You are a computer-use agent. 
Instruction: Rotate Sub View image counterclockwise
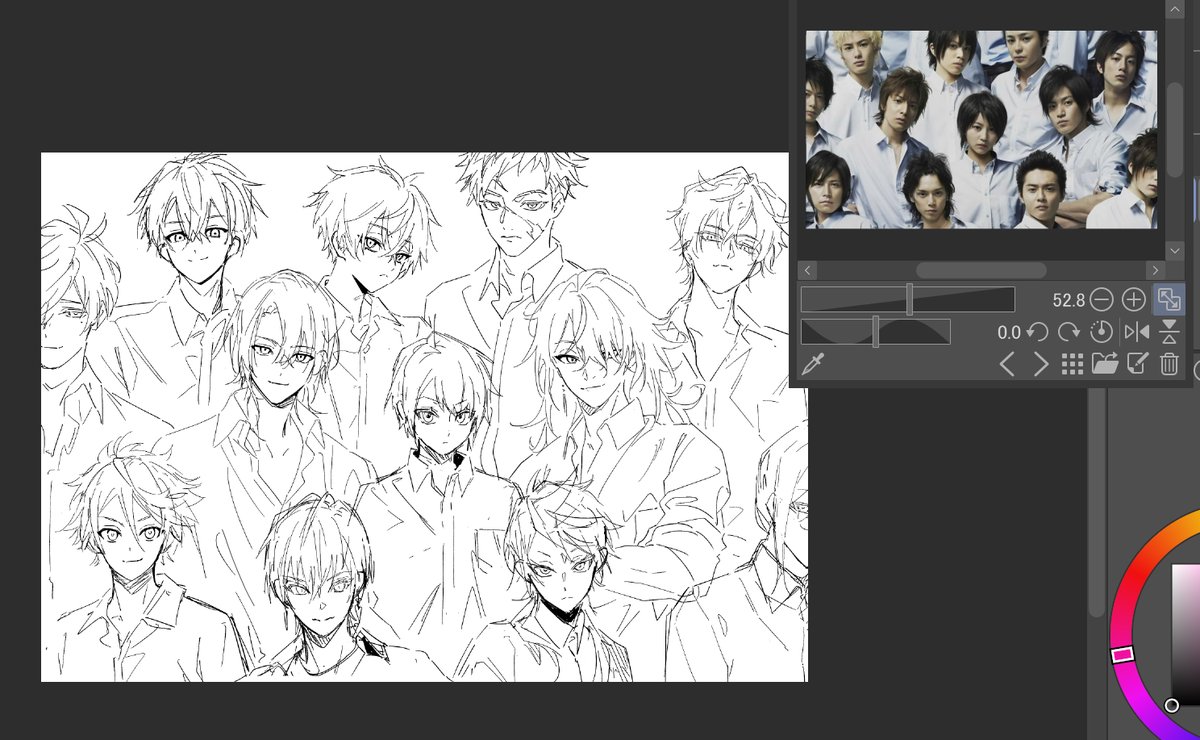1037,332
